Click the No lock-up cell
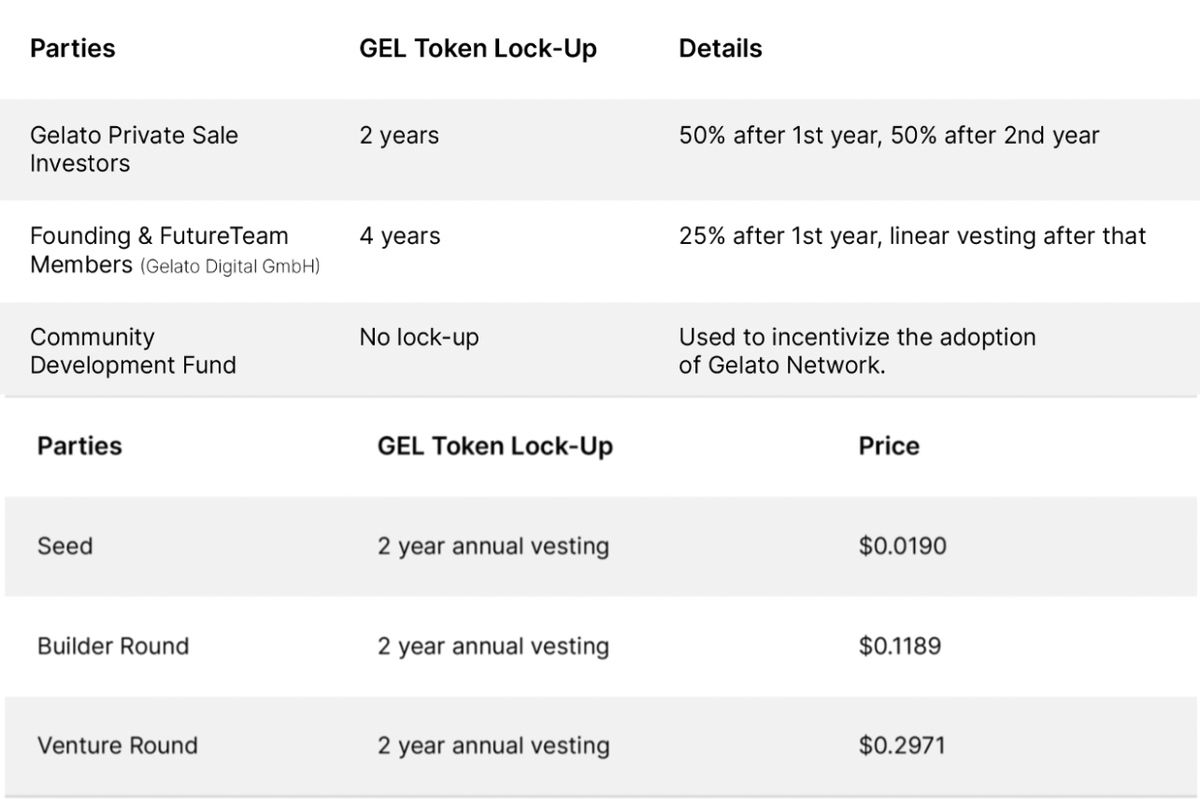1200x799 pixels. click(419, 338)
